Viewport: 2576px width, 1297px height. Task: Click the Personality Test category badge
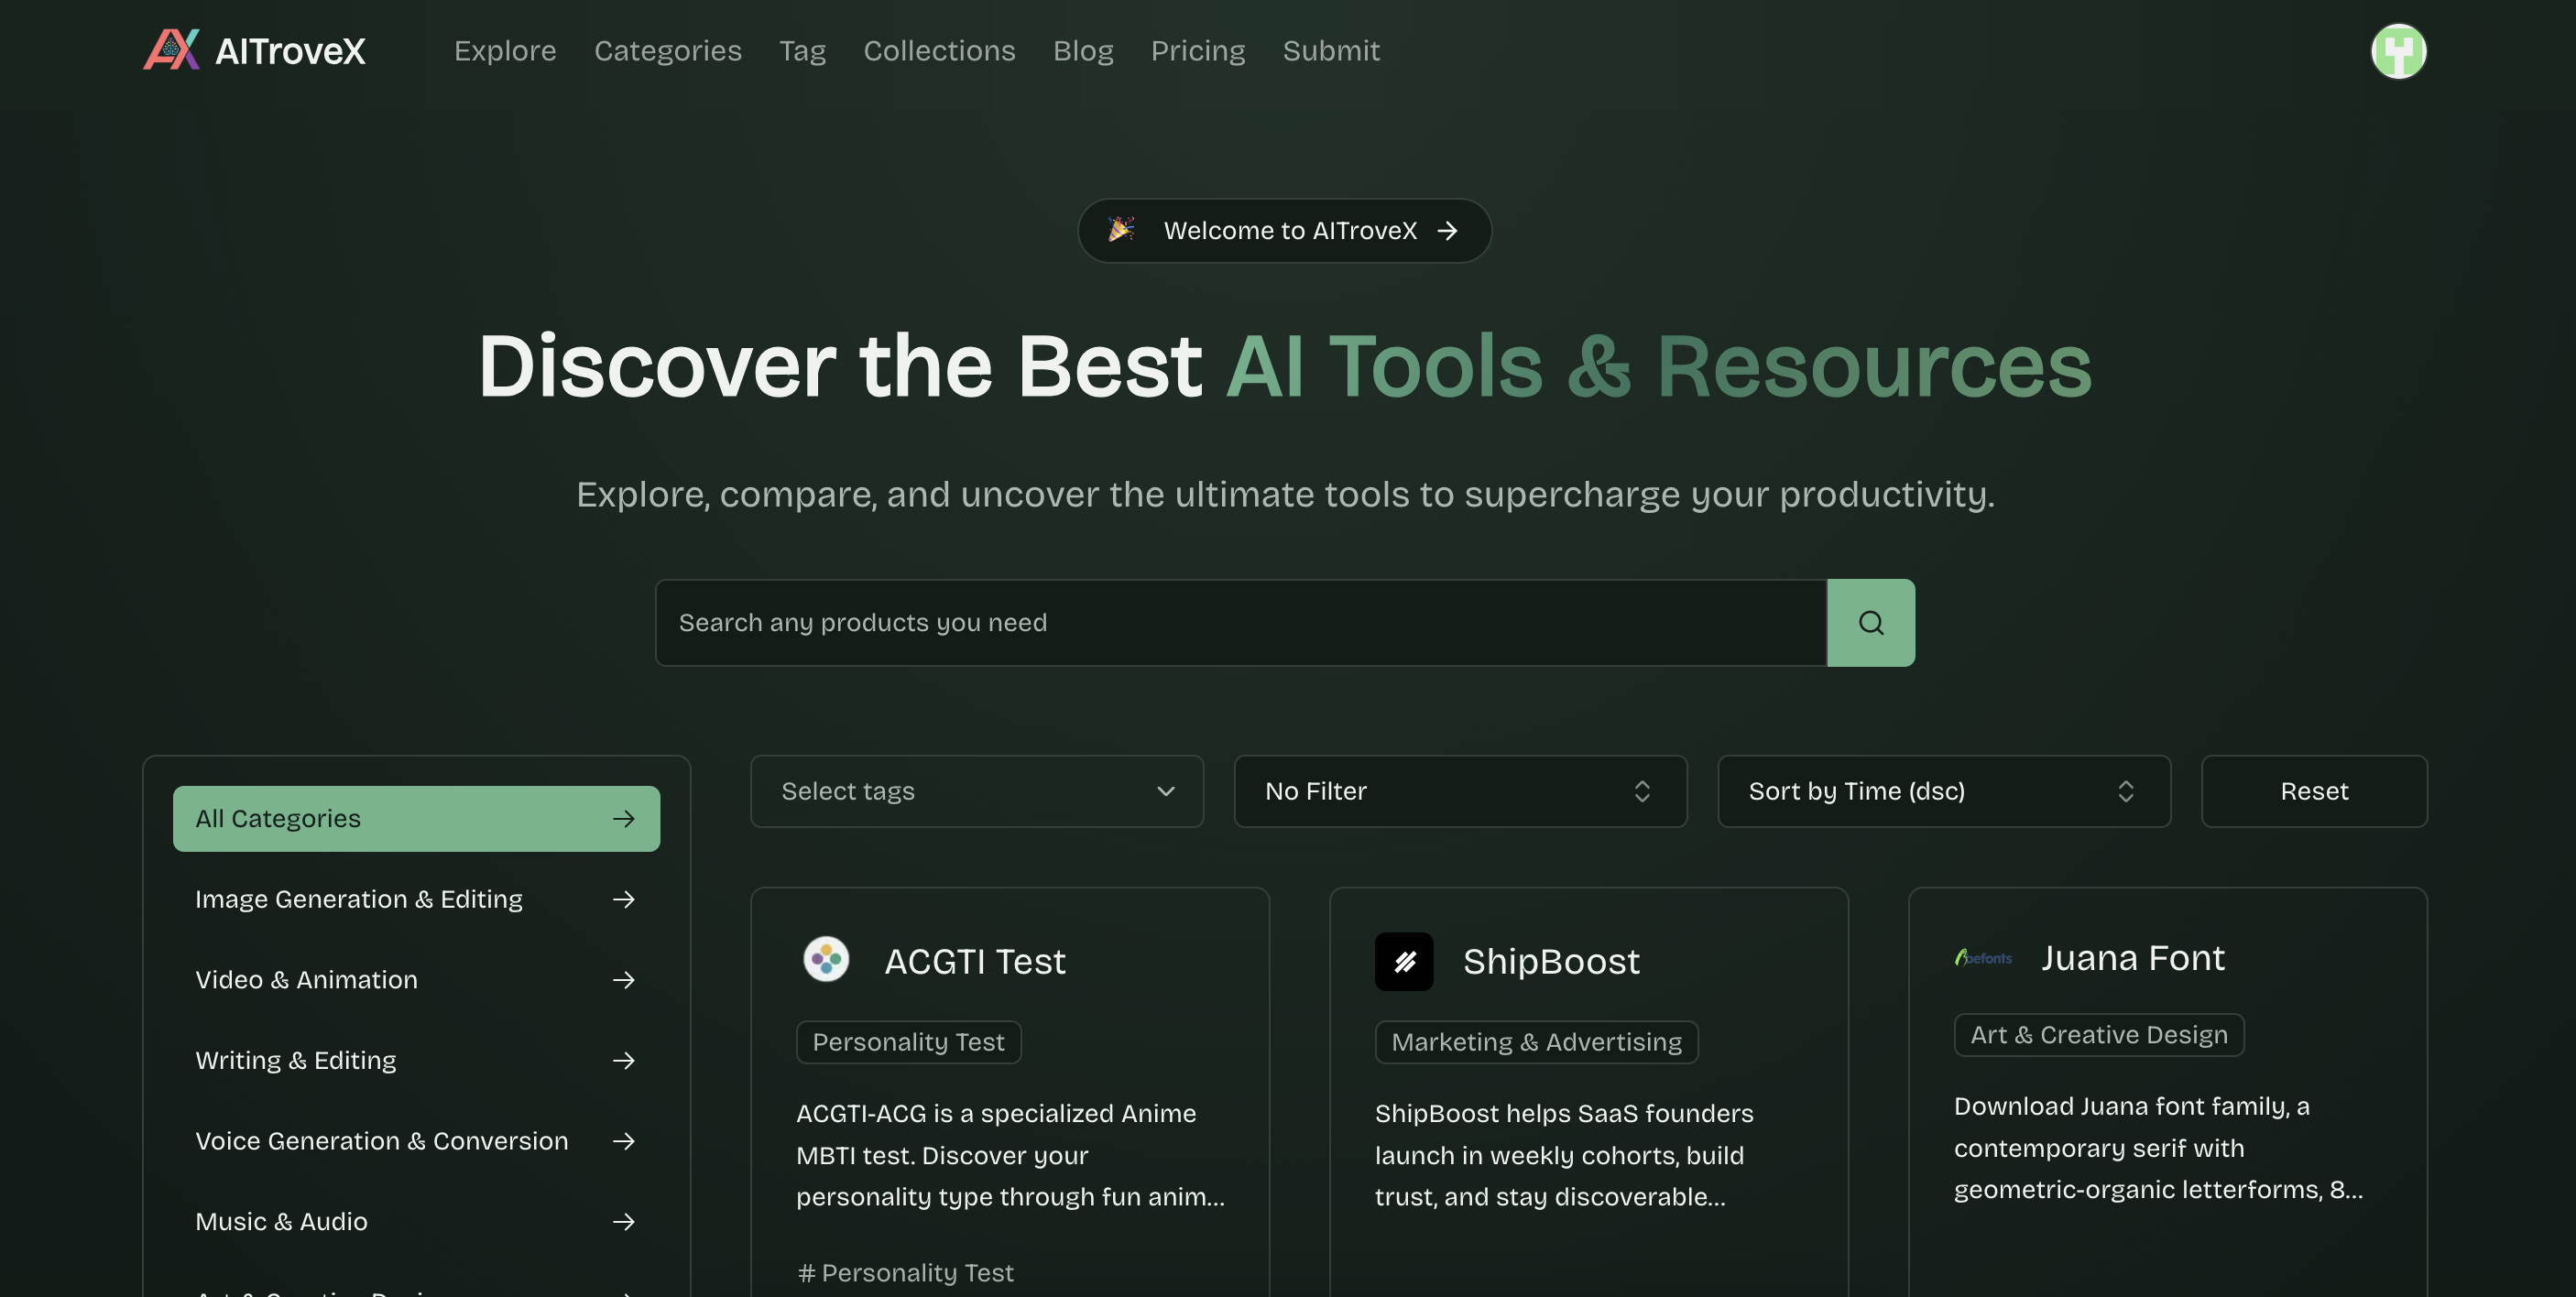tap(908, 1042)
